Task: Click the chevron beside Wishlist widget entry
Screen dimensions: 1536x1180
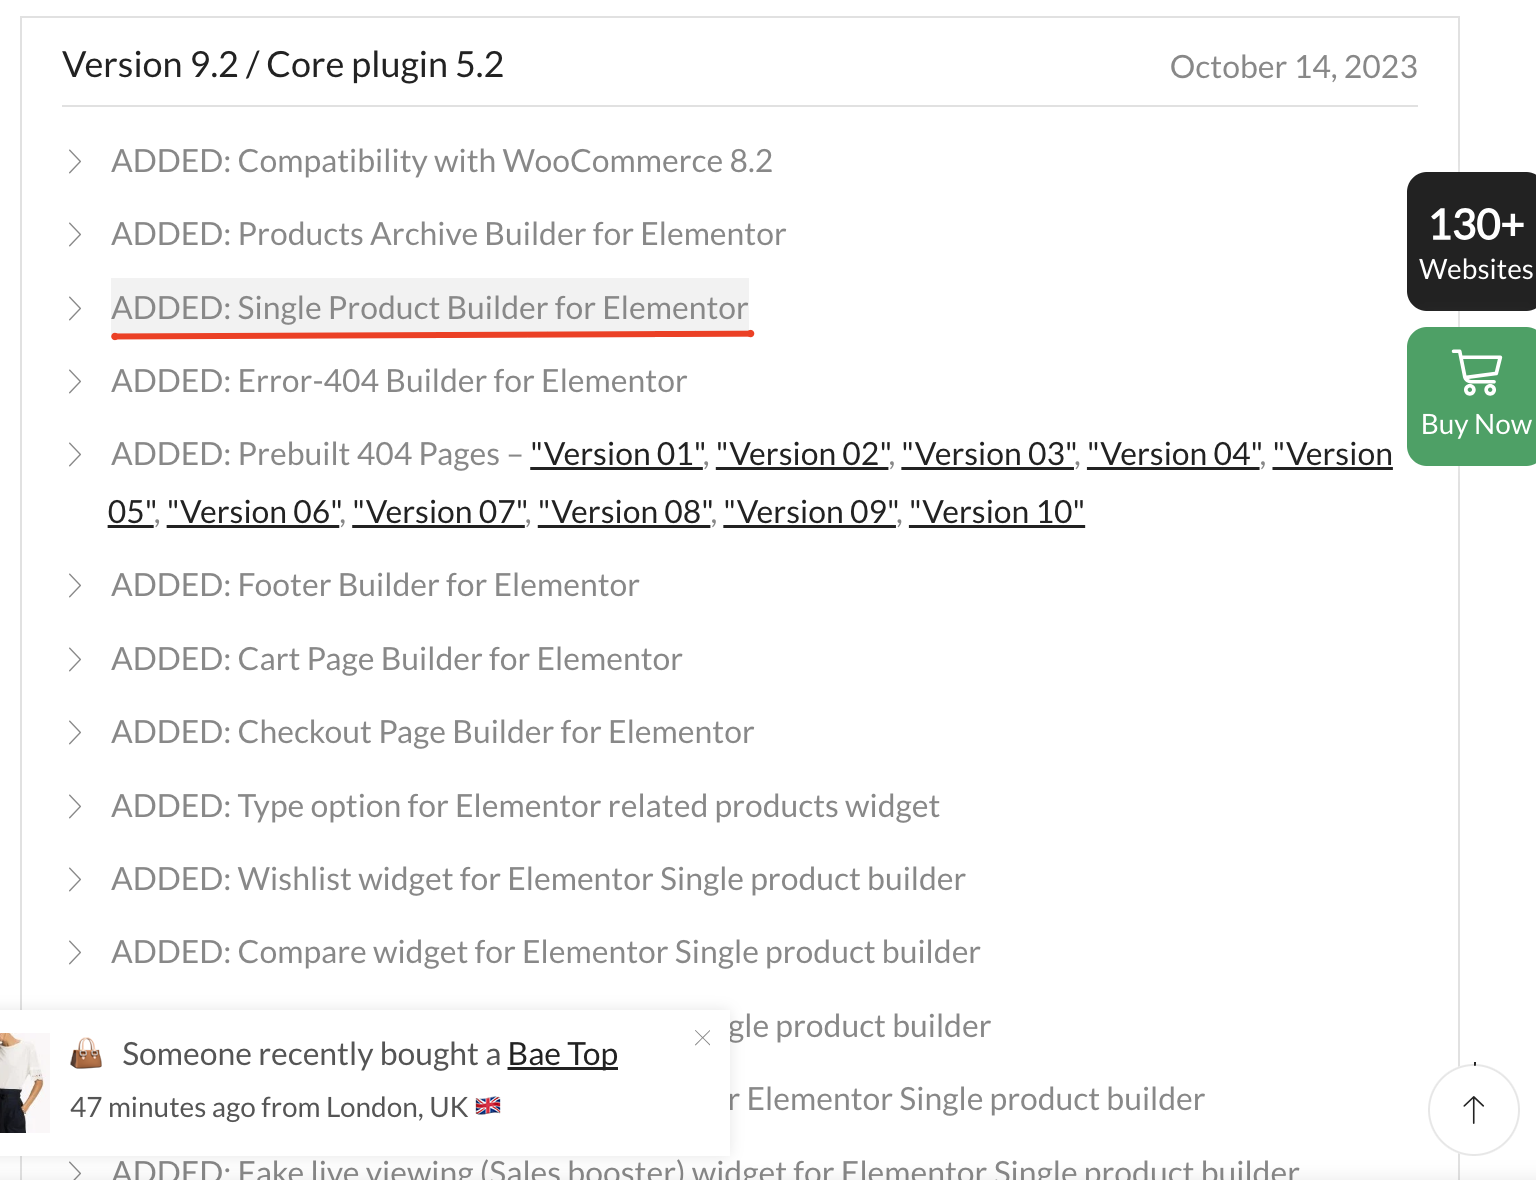Action: [75, 879]
